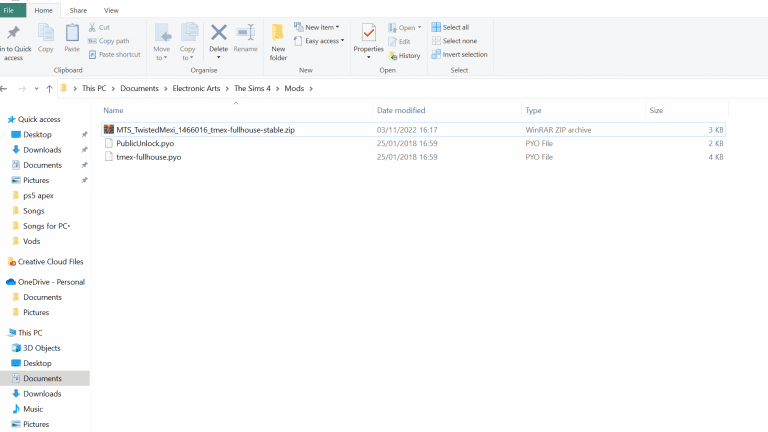Screen dimensions: 768x432
Task: Open the Share ribbon tab
Action: (77, 9)
